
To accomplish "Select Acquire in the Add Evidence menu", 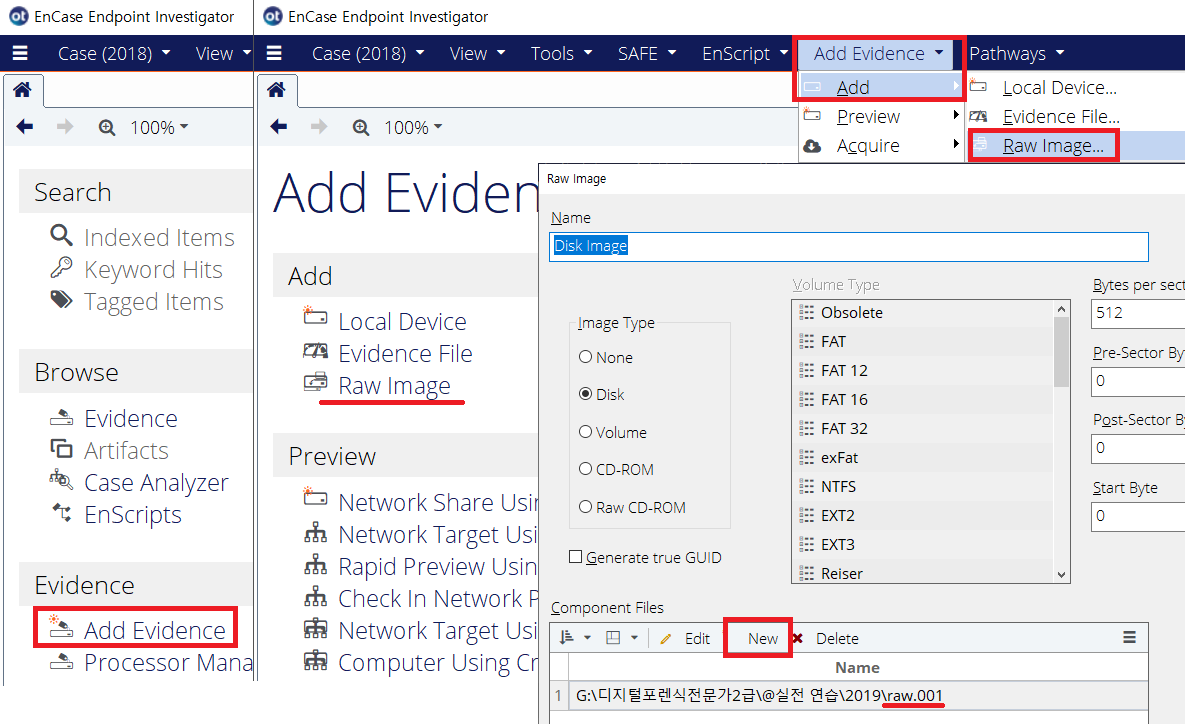I will point(867,146).
